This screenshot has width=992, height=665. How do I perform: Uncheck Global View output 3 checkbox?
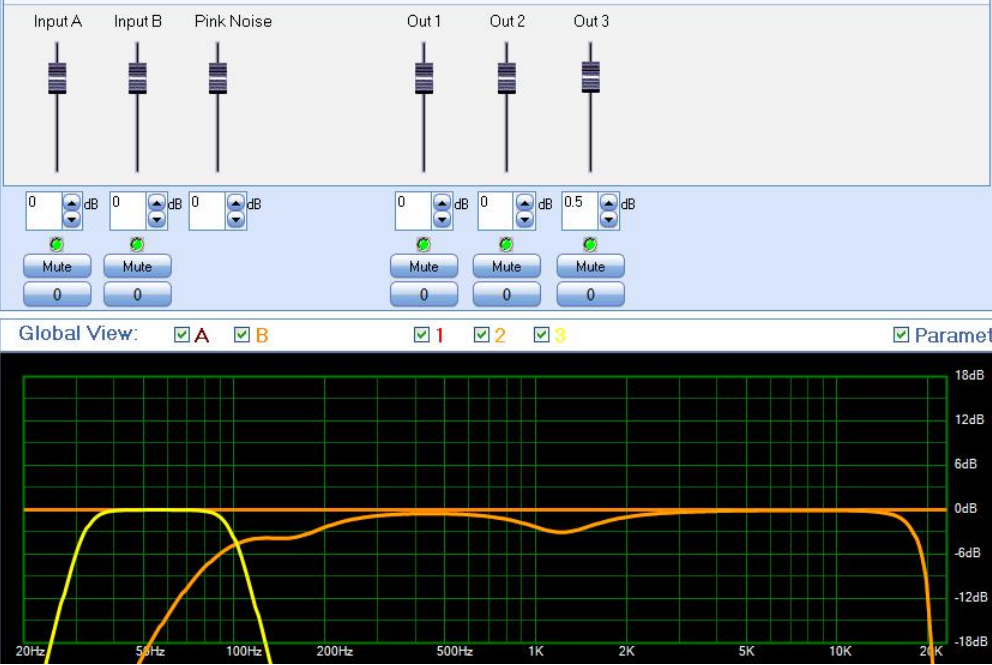(x=542, y=335)
